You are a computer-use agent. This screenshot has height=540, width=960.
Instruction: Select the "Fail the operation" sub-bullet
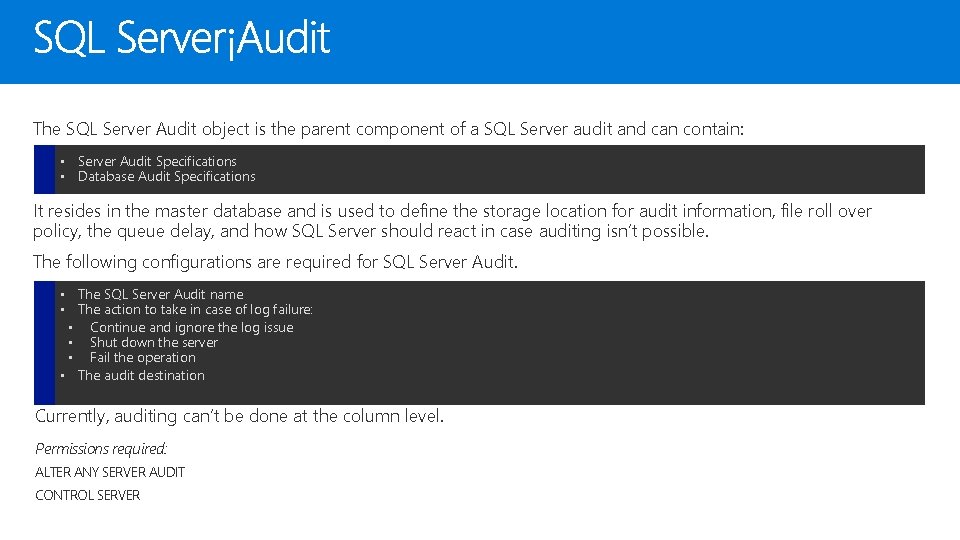click(x=142, y=357)
